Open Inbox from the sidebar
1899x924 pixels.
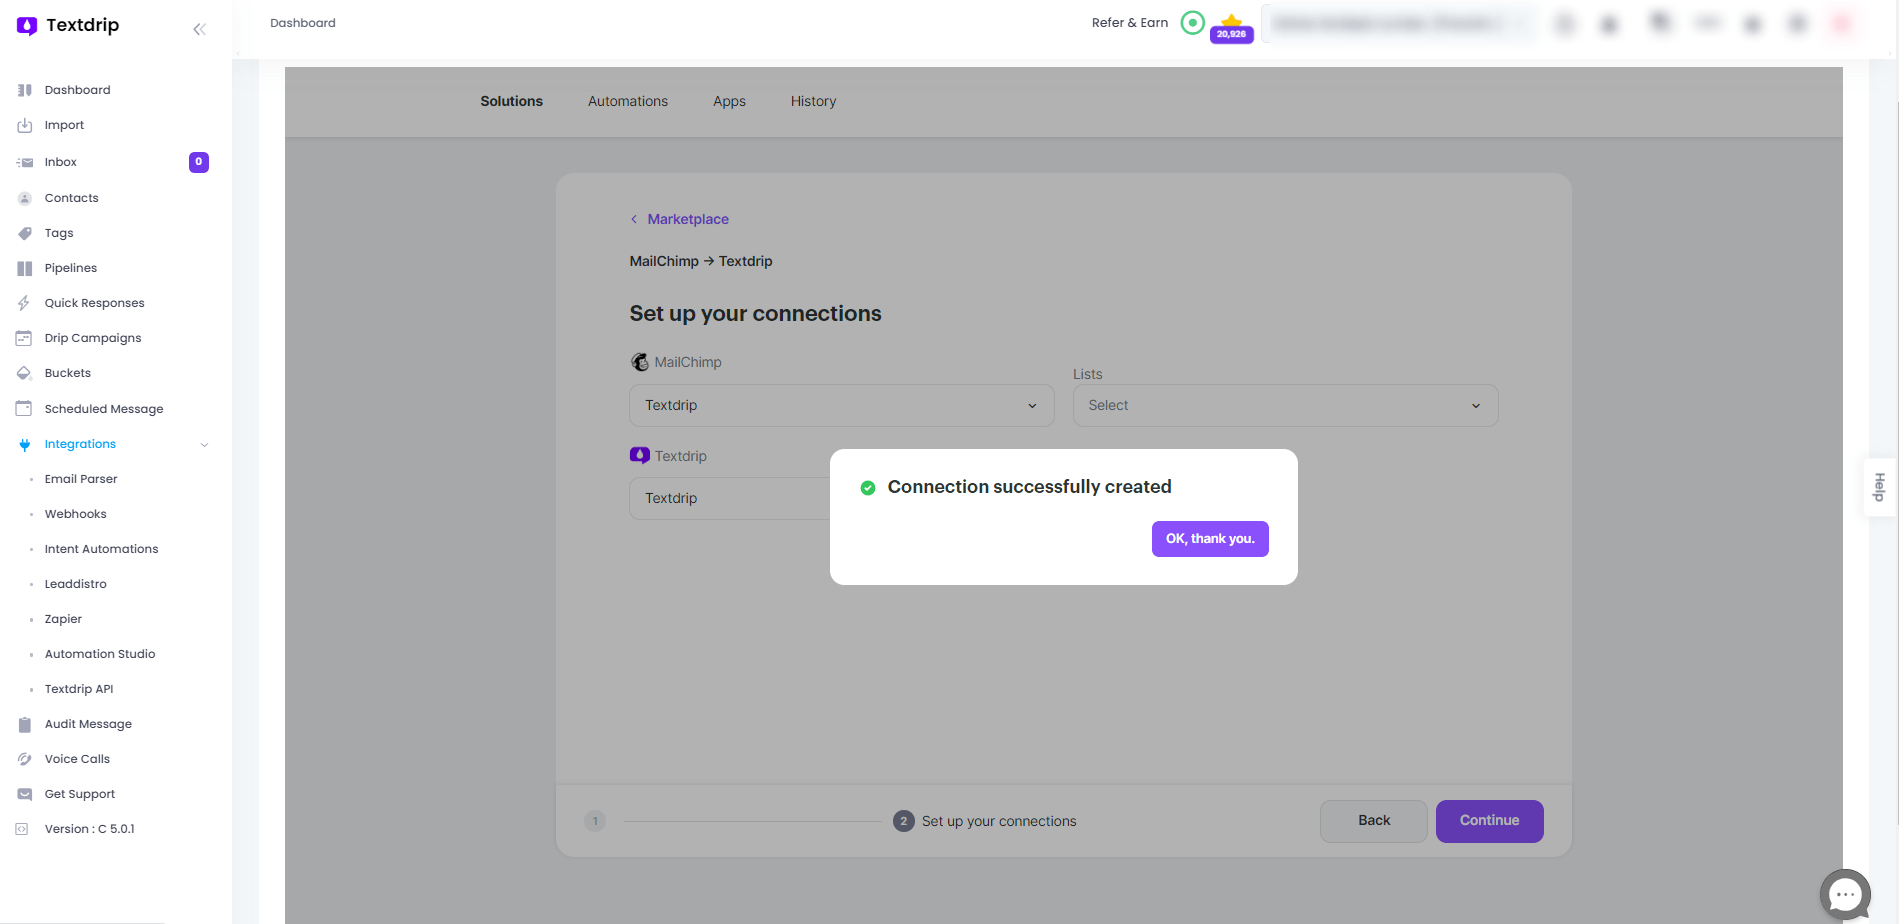tap(60, 162)
